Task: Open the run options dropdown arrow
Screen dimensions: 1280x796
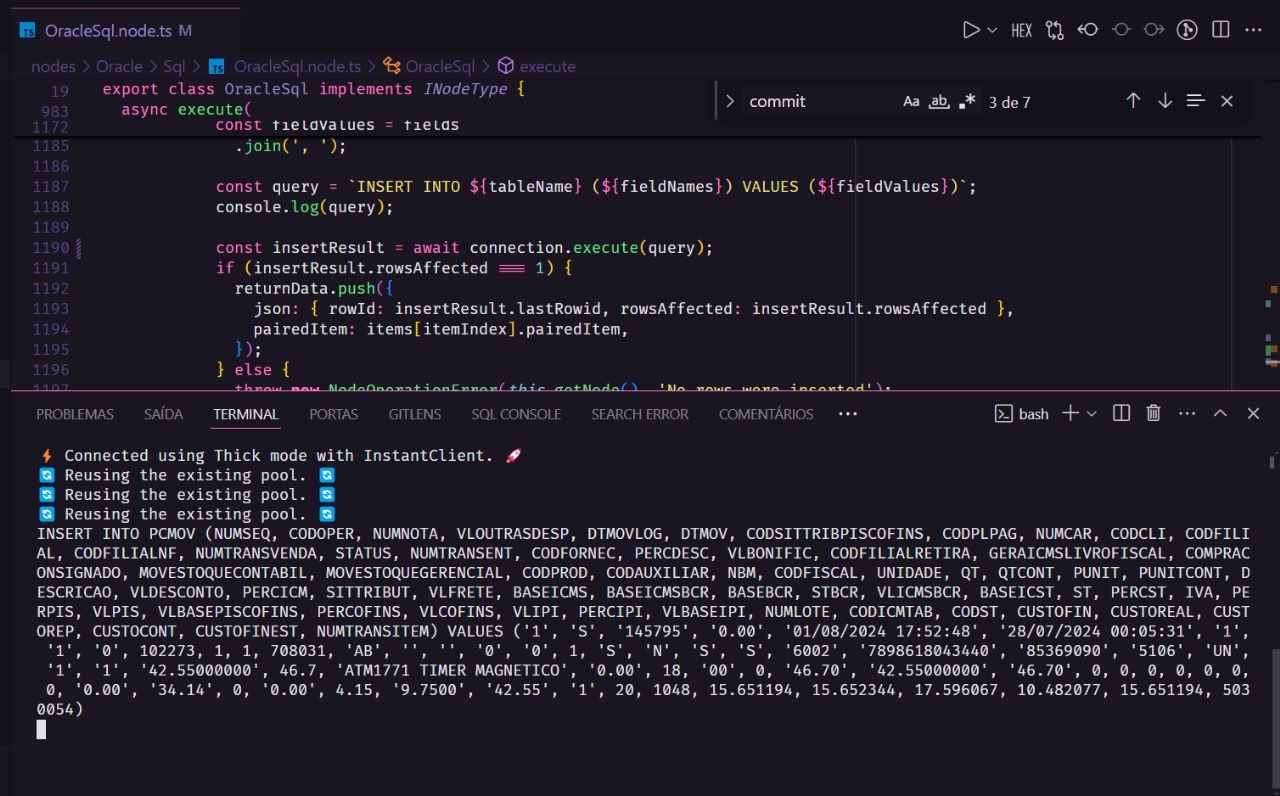Action: click(x=993, y=30)
